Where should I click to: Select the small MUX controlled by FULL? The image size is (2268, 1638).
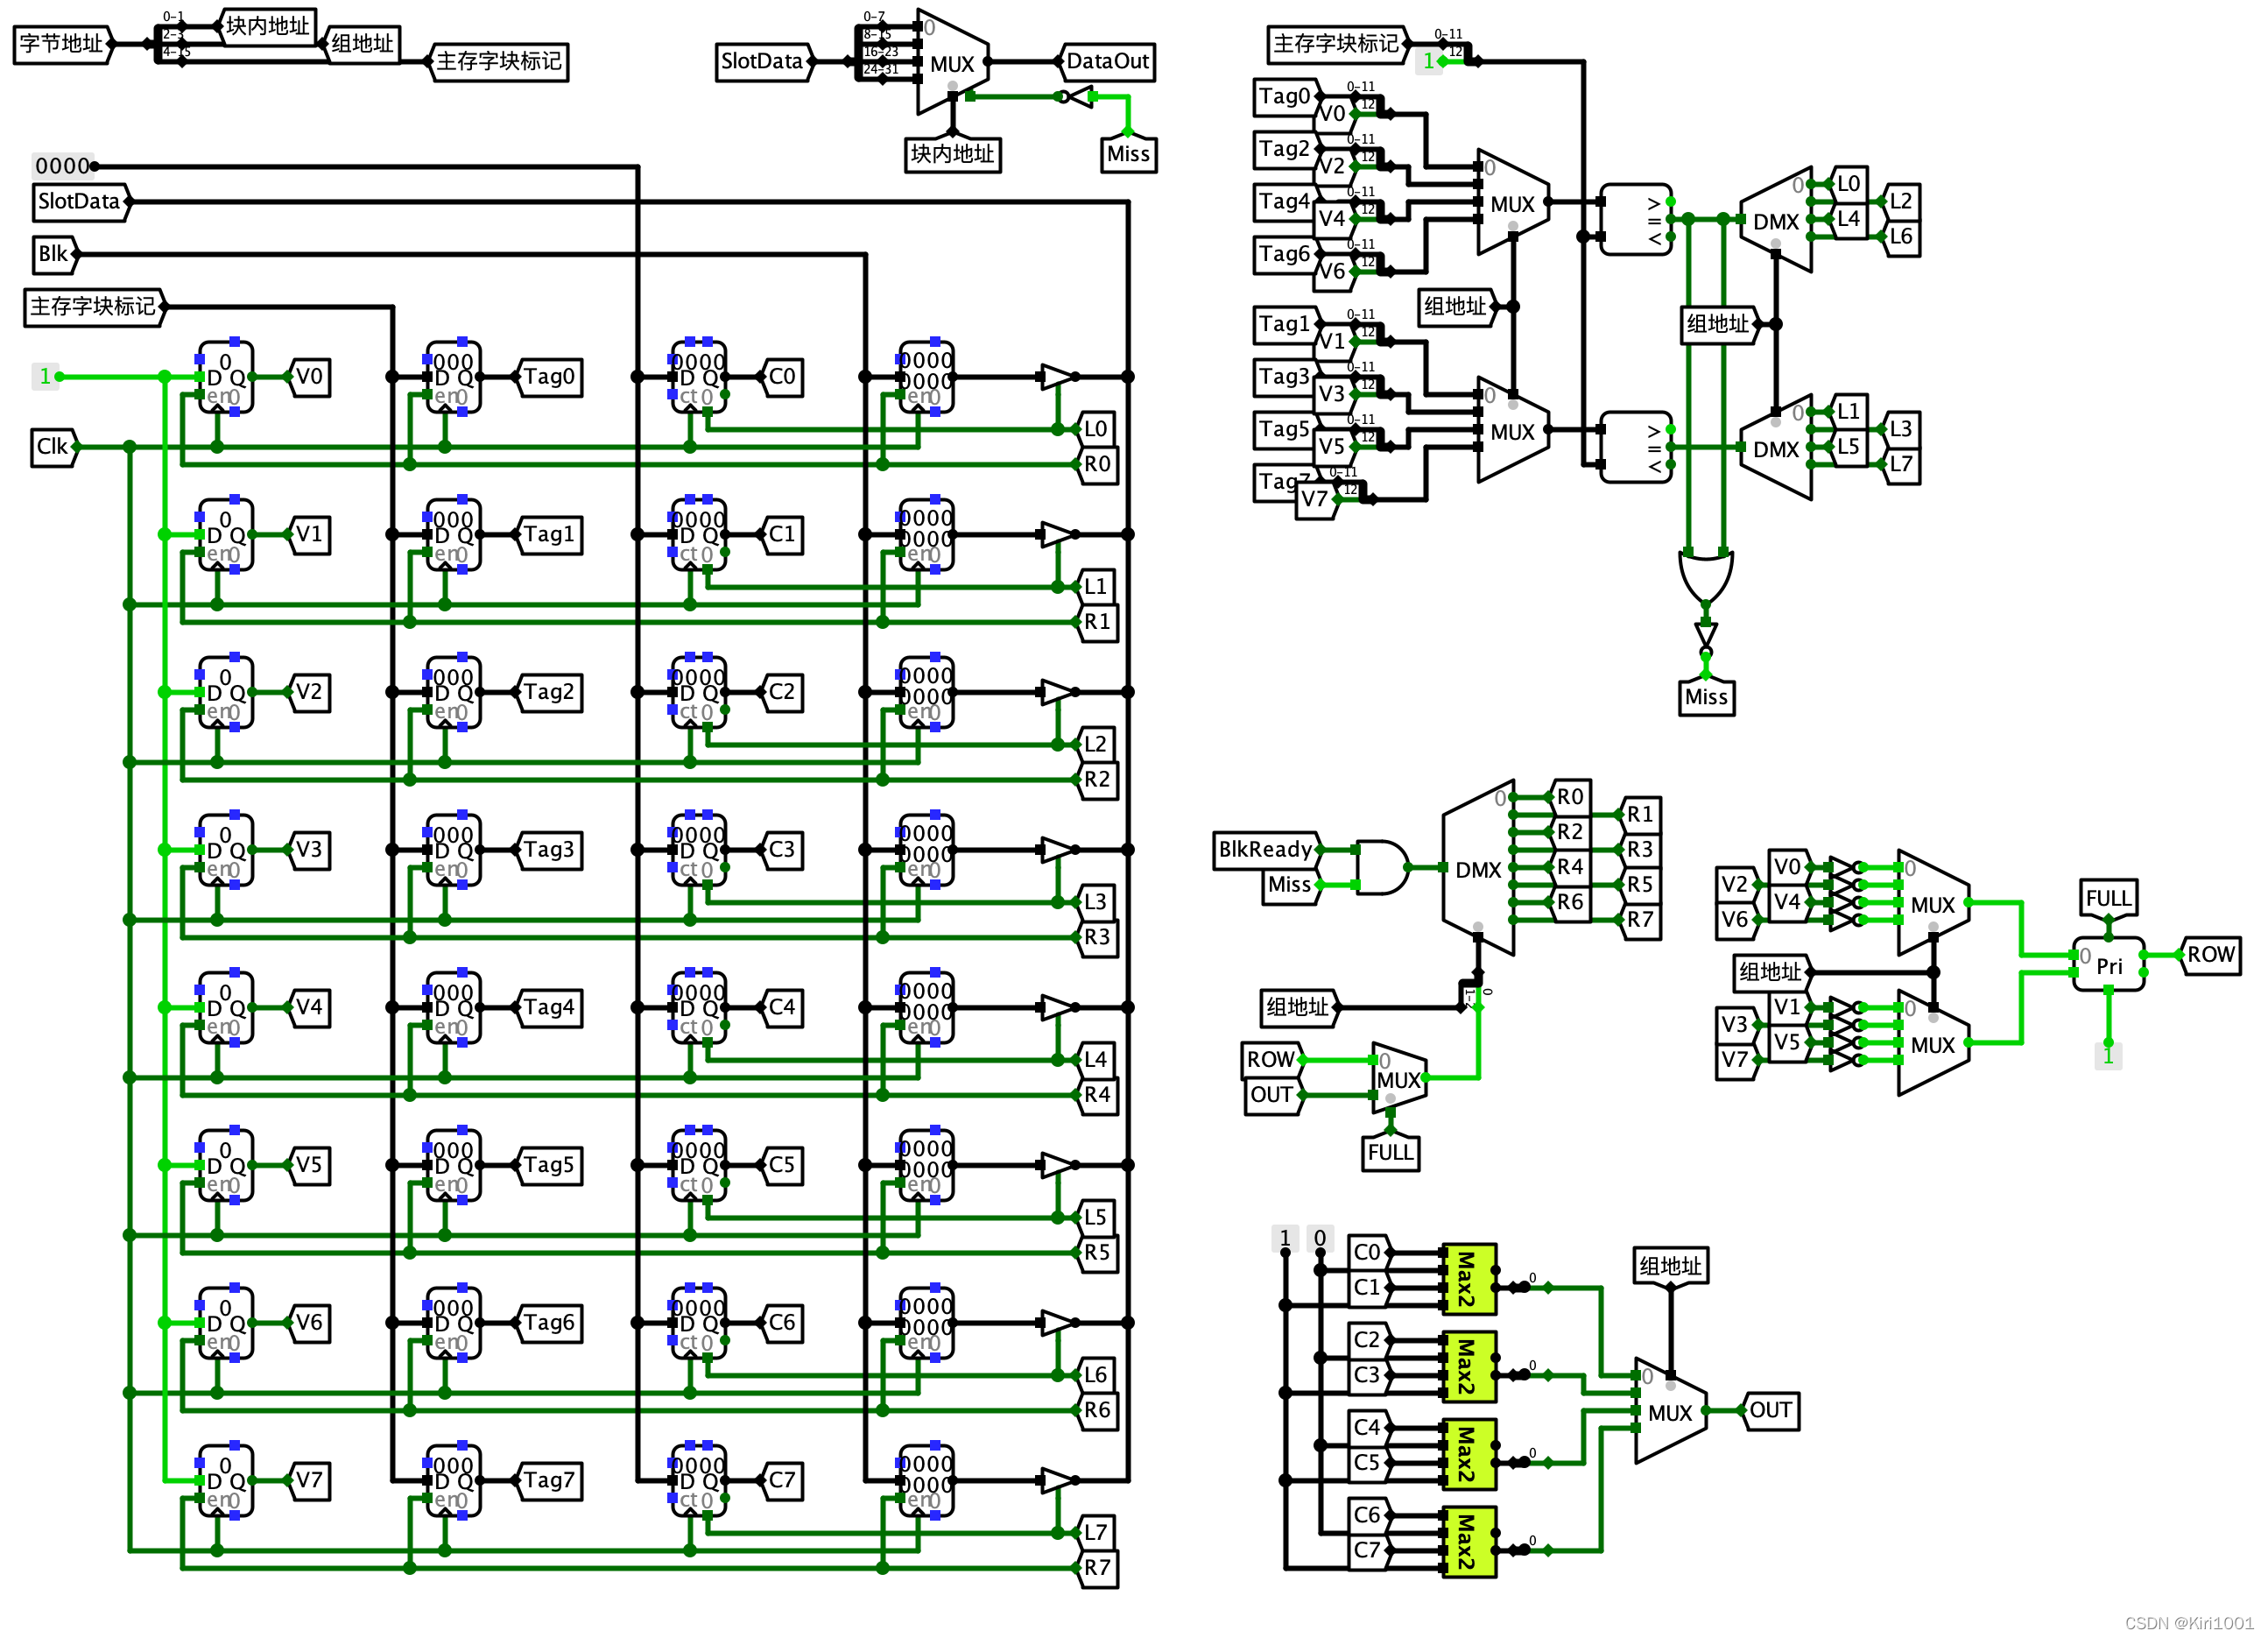click(1399, 1079)
